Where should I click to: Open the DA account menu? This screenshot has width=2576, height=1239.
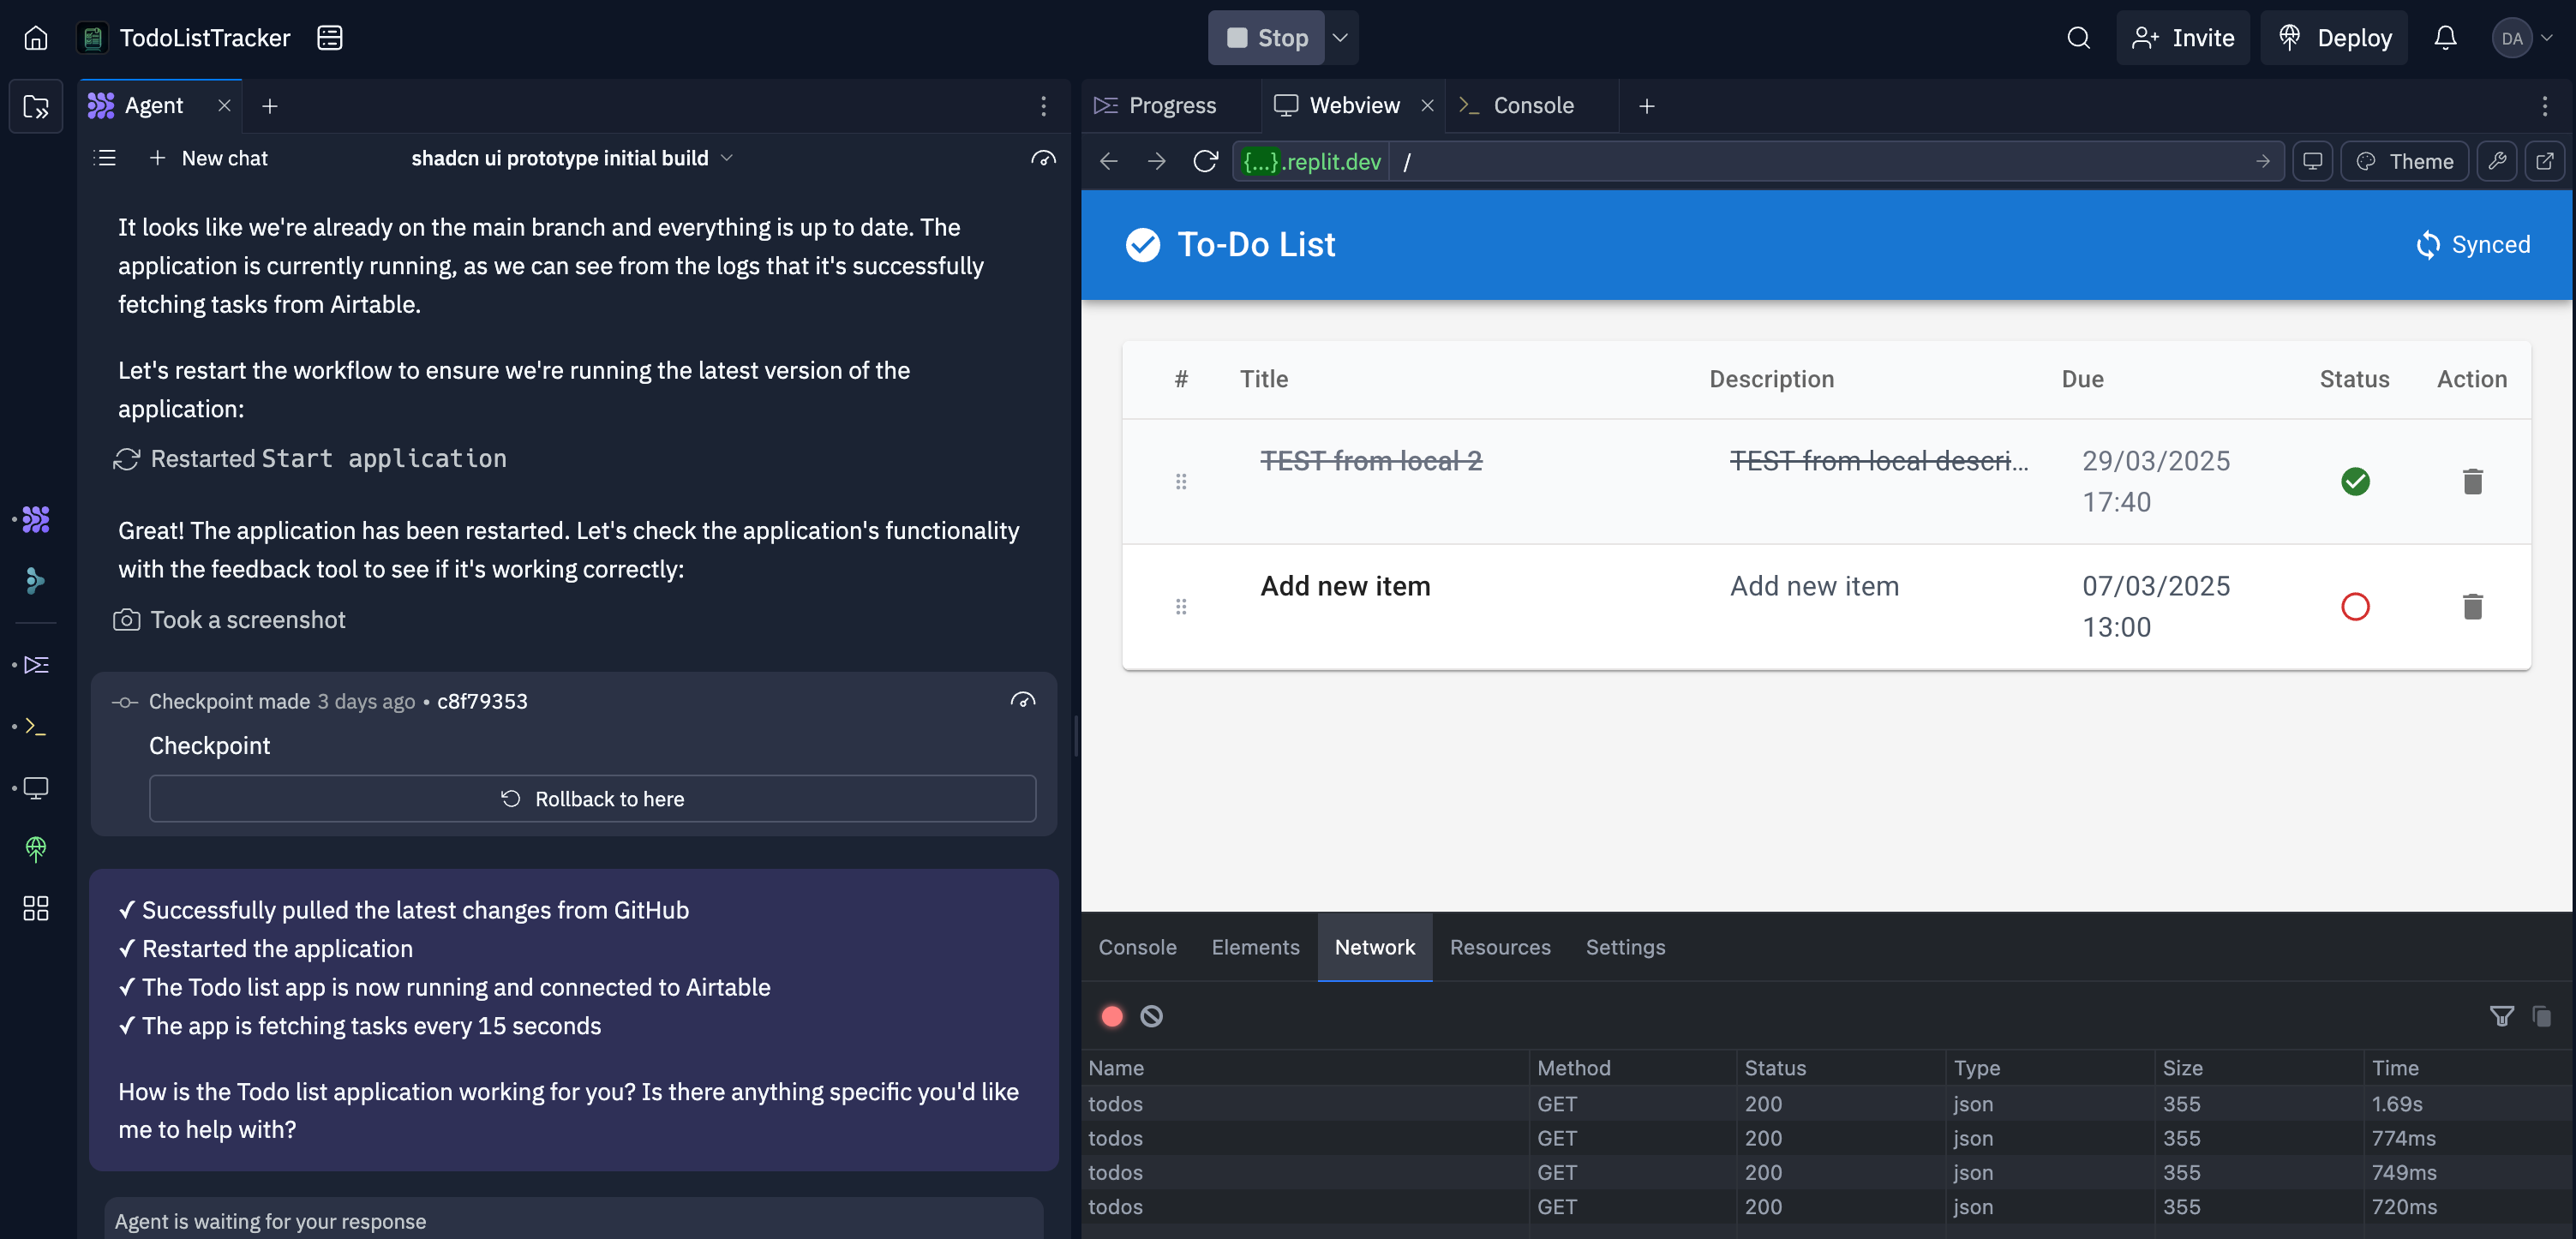pyautogui.click(x=2524, y=38)
